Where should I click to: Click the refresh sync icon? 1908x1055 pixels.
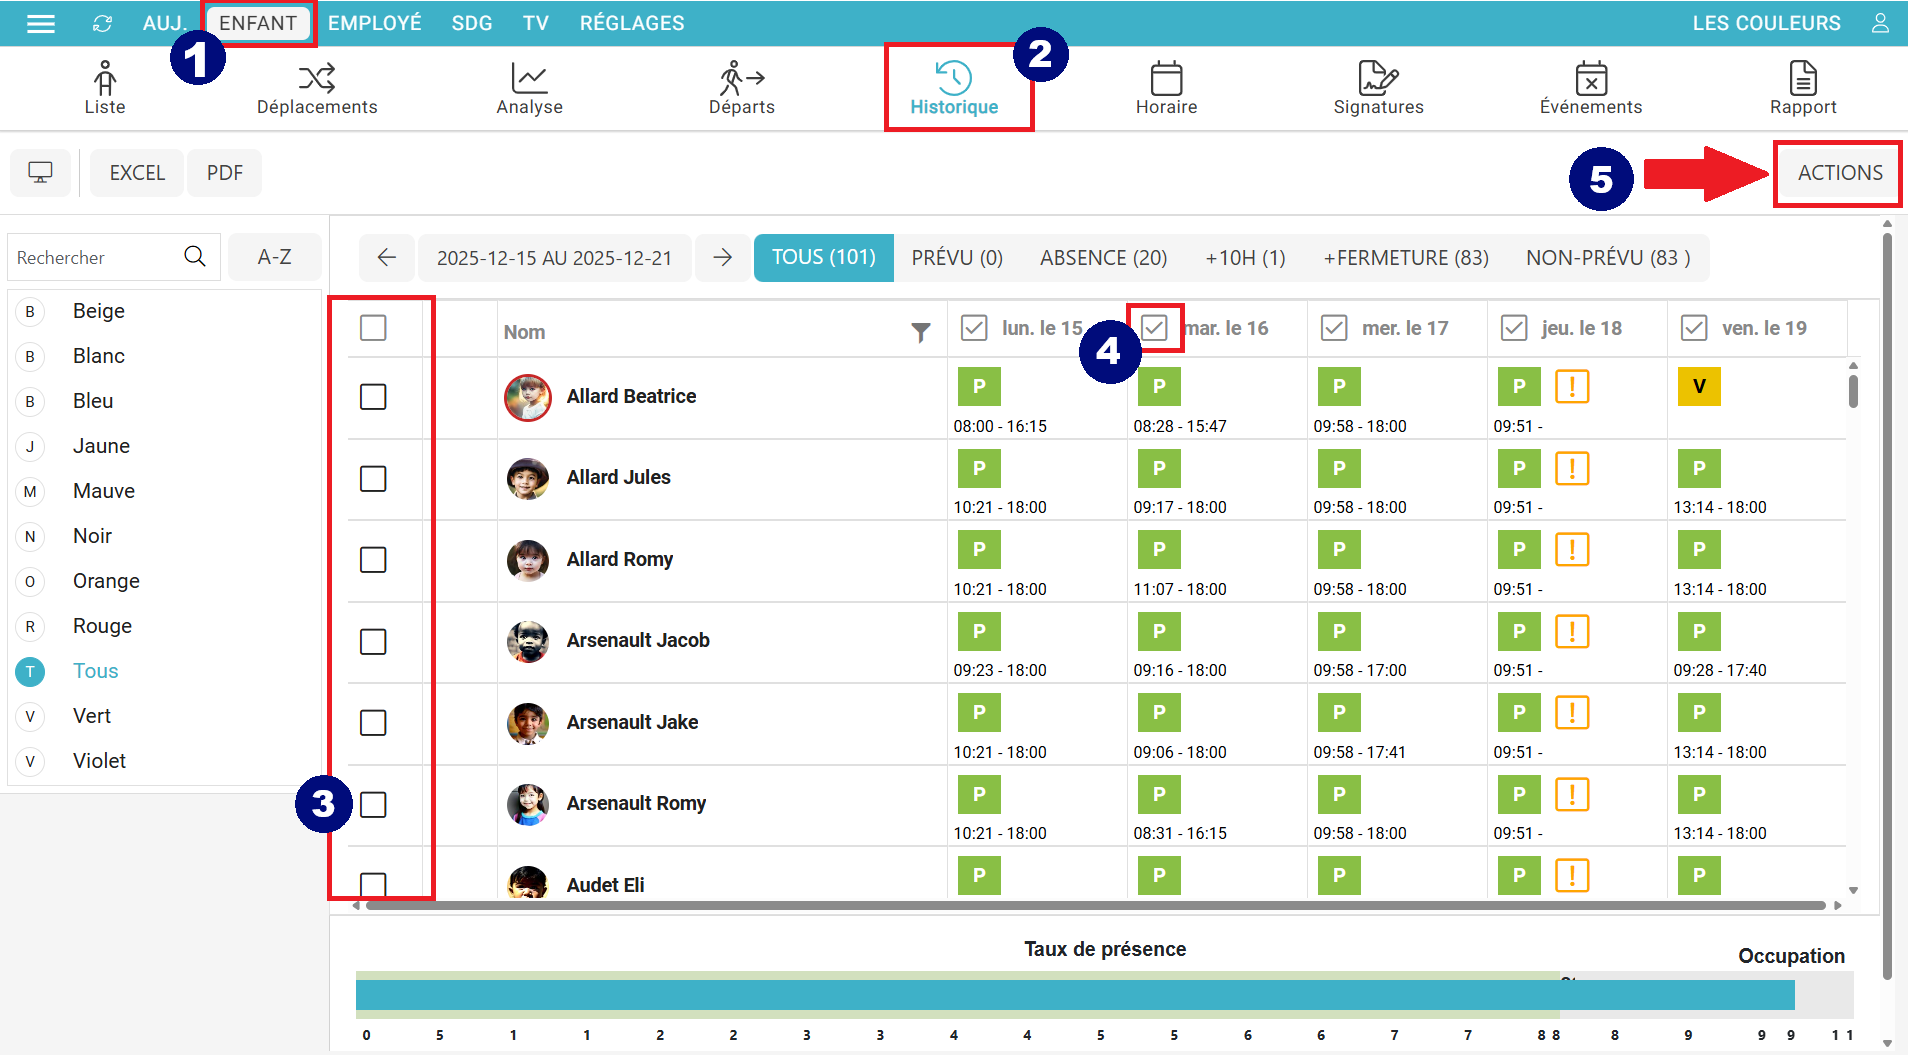(x=102, y=23)
